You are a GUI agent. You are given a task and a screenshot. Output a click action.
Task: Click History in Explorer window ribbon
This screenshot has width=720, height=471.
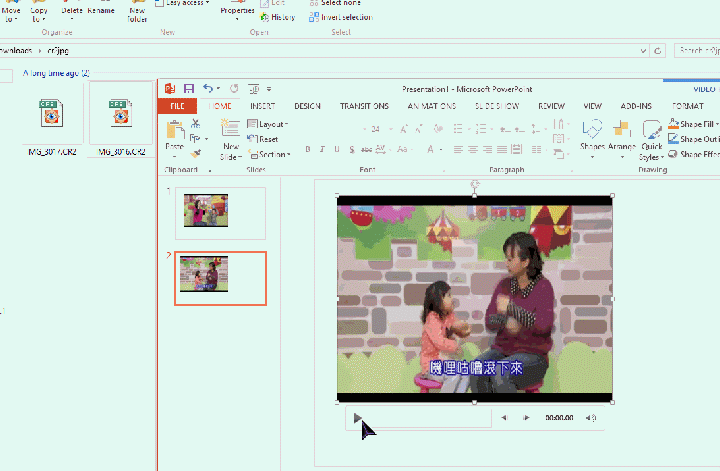278,17
